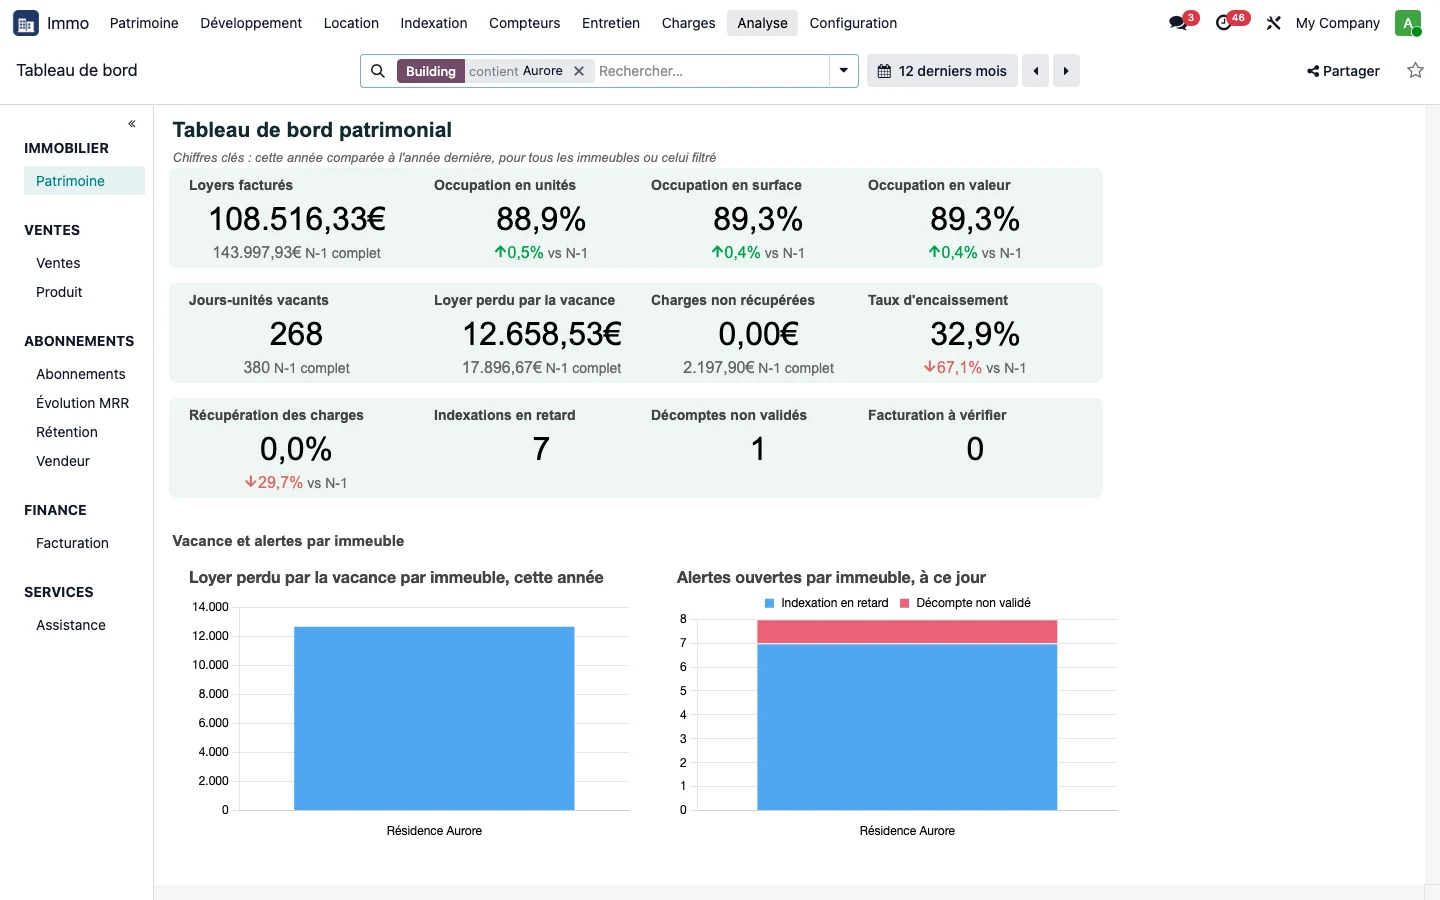Open the user avatar menu
This screenshot has width=1440, height=900.
click(1408, 23)
